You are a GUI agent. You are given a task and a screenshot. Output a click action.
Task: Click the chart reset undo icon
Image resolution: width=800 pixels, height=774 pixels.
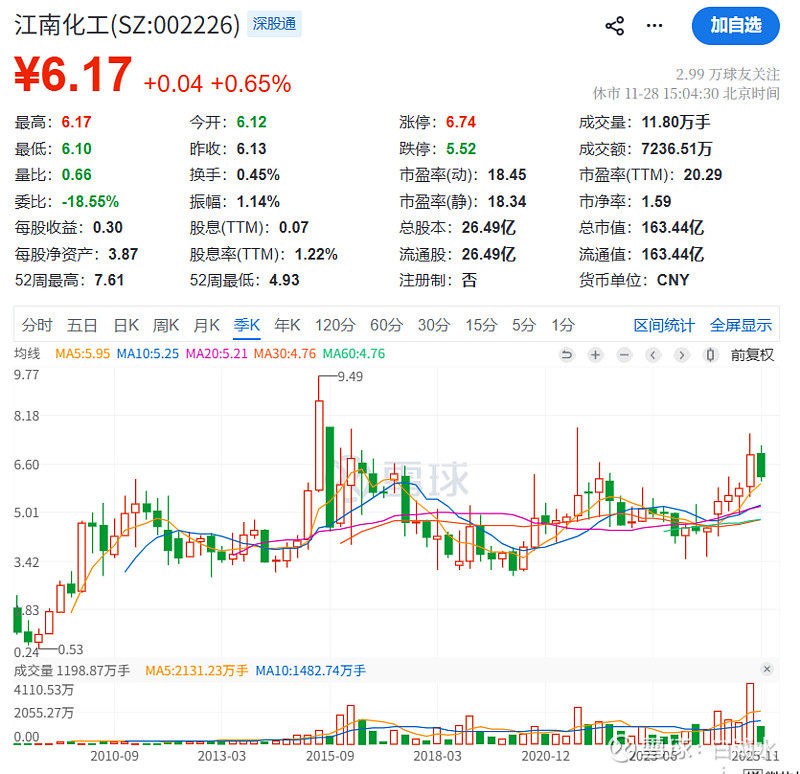coord(566,355)
